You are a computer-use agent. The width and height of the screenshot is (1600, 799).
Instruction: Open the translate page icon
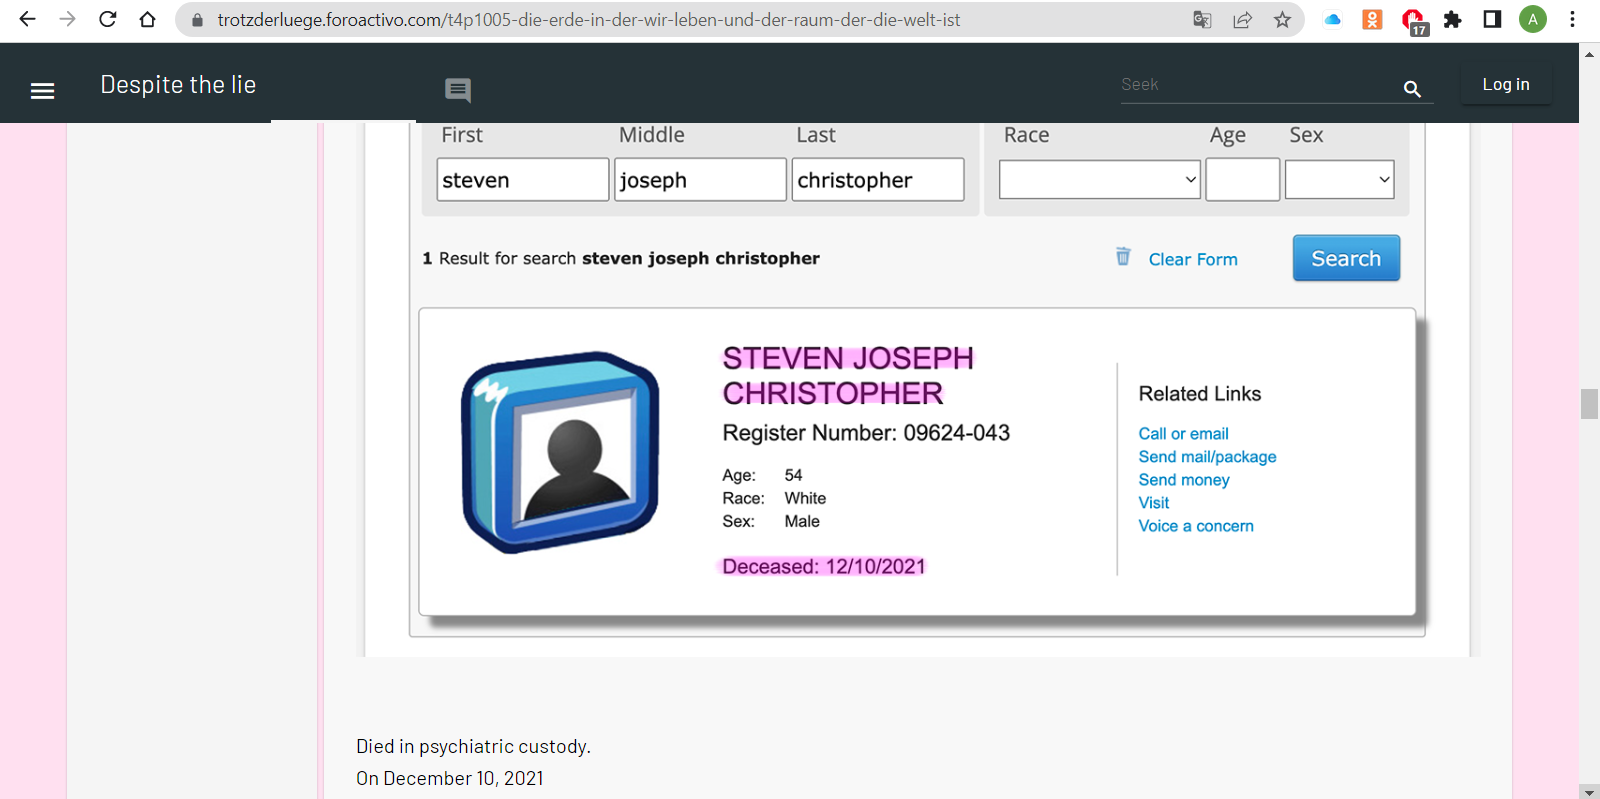pos(1202,20)
